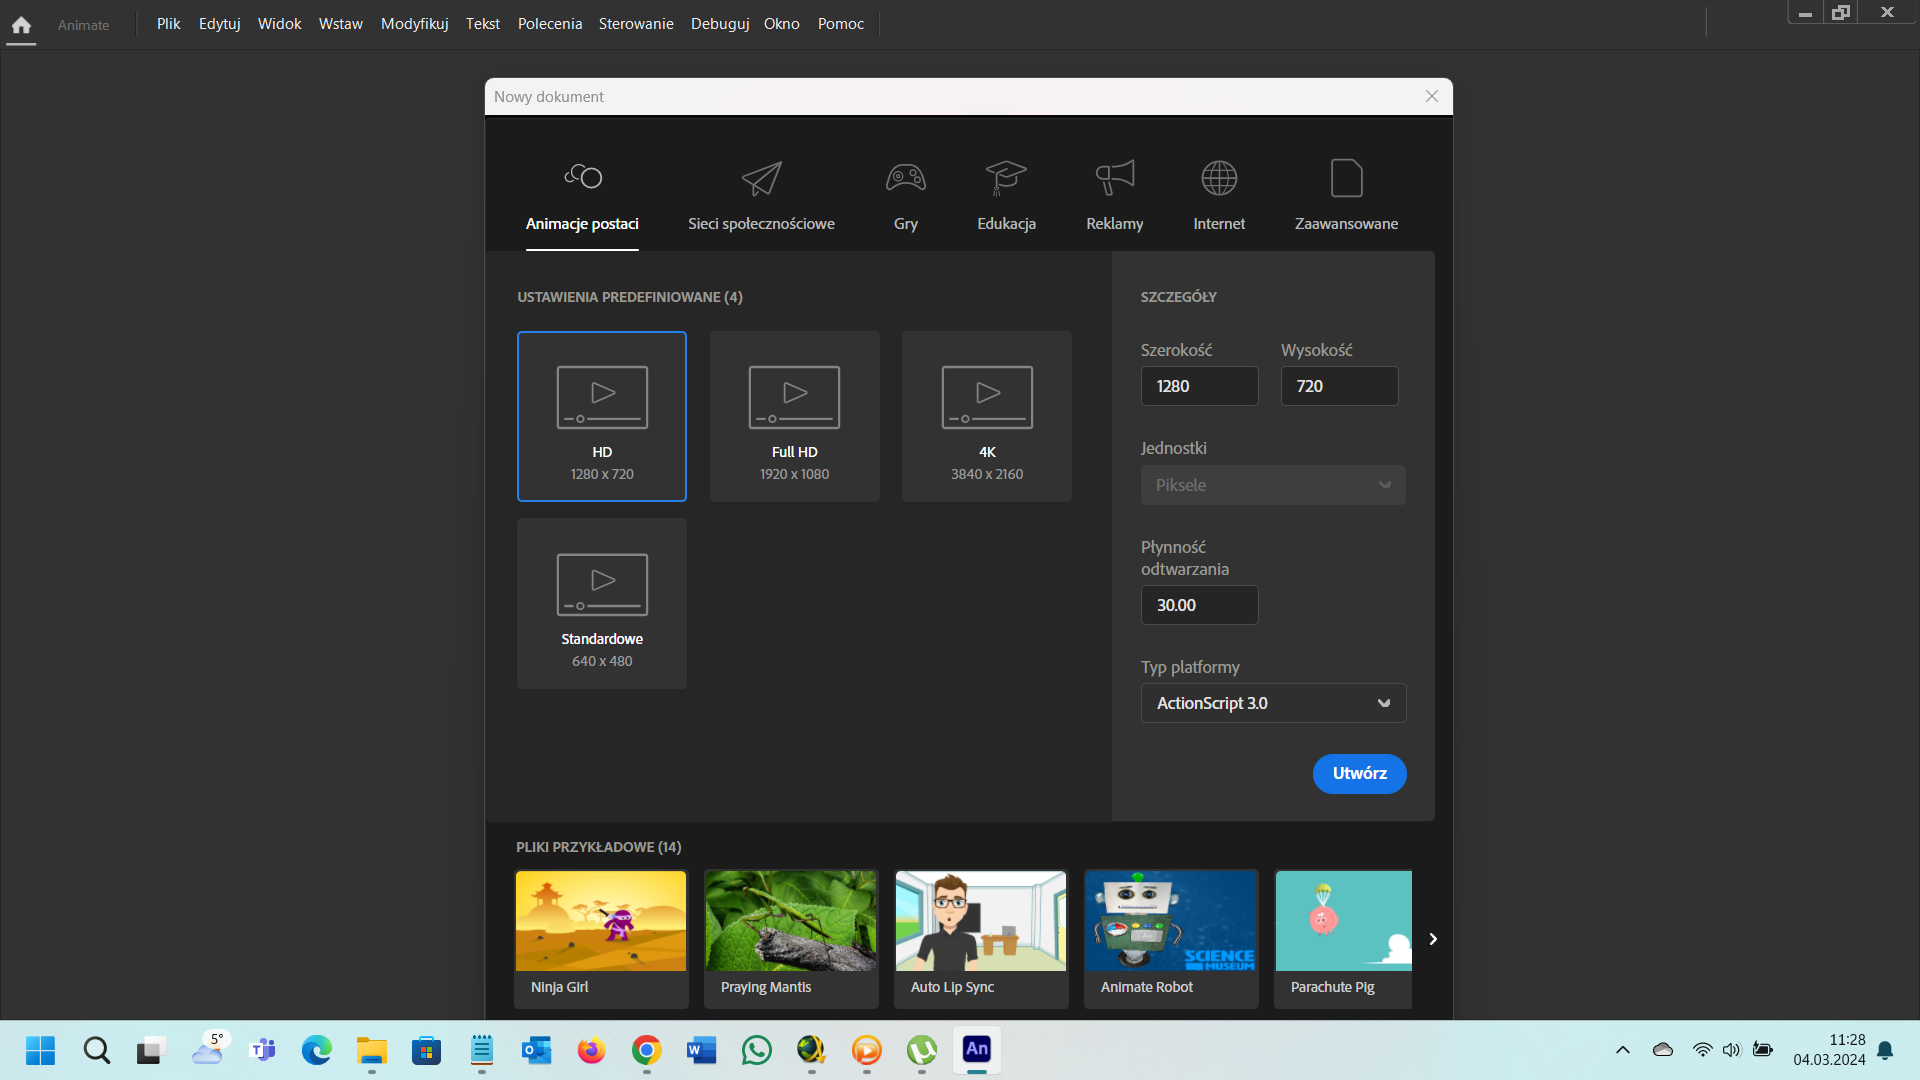Screen dimensions: 1920x1080
Task: Open Windows taskbar search
Action: pos(96,1050)
